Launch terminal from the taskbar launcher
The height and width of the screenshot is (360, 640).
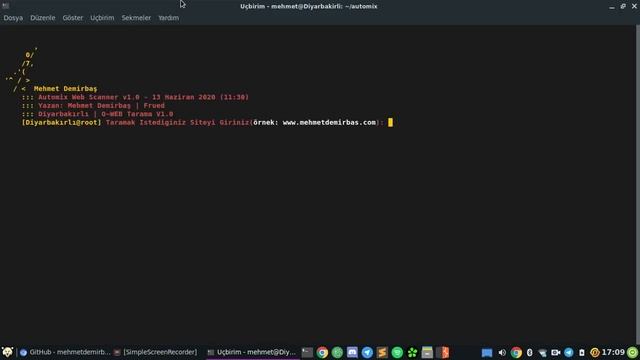(307, 352)
